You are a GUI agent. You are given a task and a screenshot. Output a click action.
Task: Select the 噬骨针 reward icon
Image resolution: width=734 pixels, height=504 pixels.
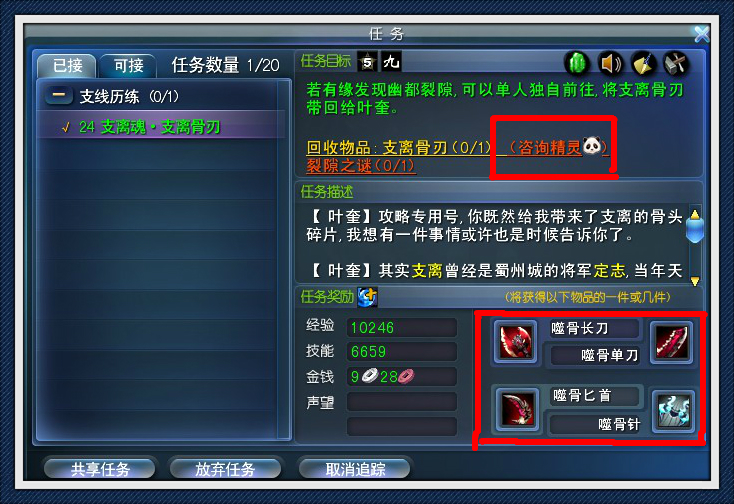click(x=673, y=410)
